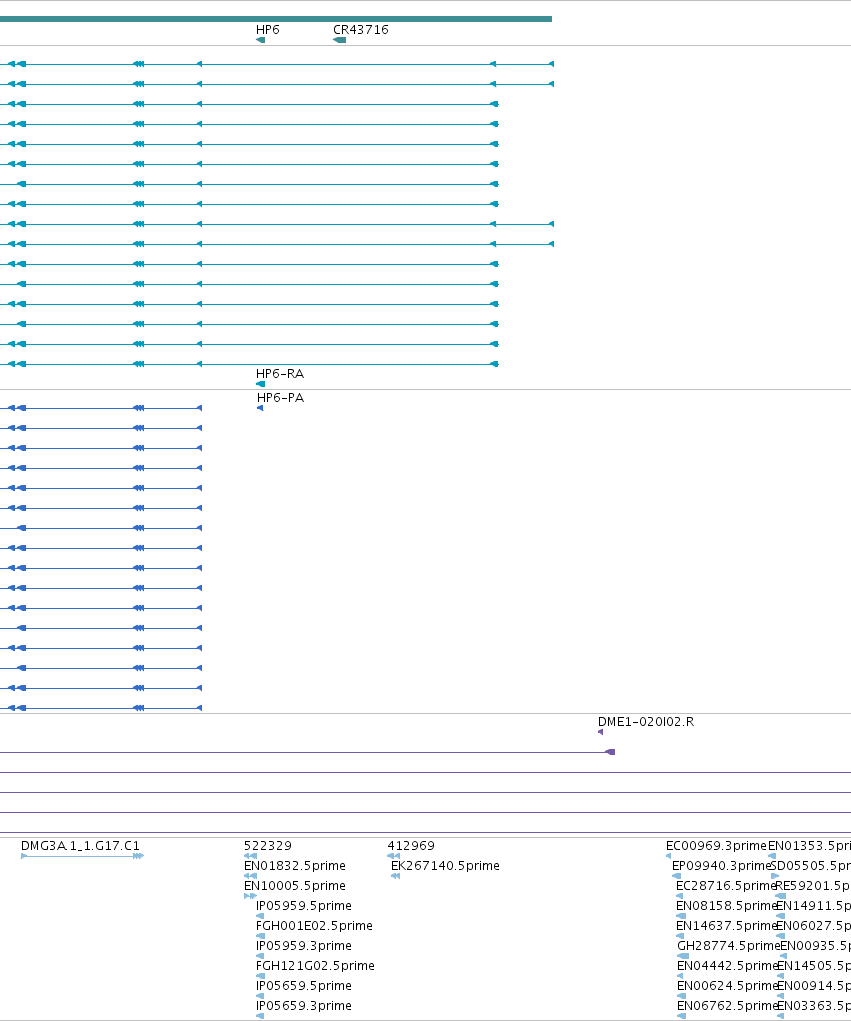Click the IP05959.3prime label

click(304, 946)
